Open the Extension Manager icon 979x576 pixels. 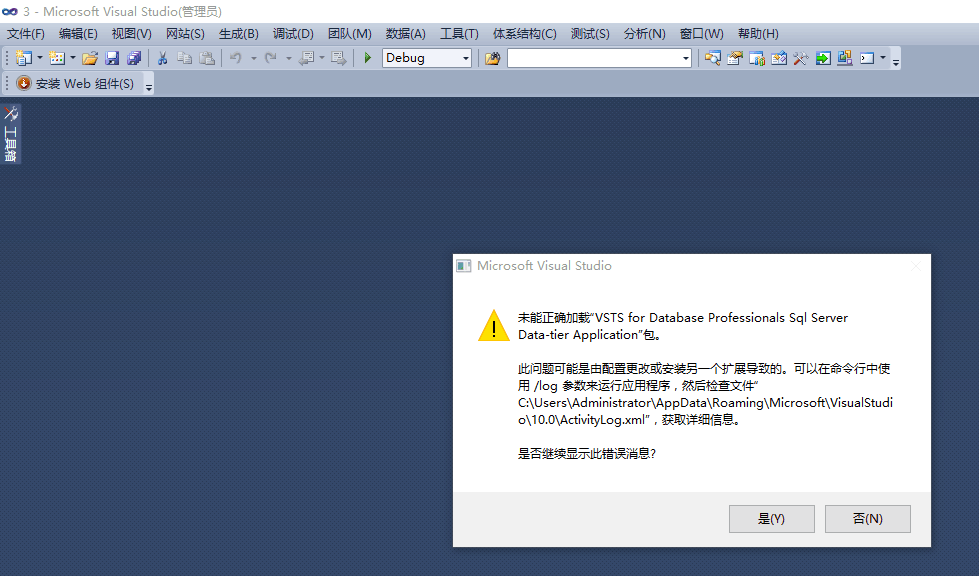pos(845,58)
